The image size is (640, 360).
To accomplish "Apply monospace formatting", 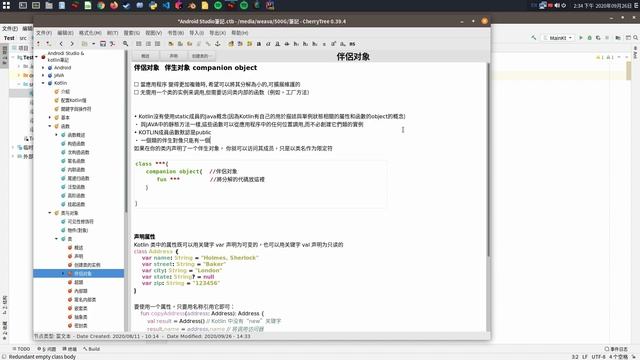I will coord(352,44).
